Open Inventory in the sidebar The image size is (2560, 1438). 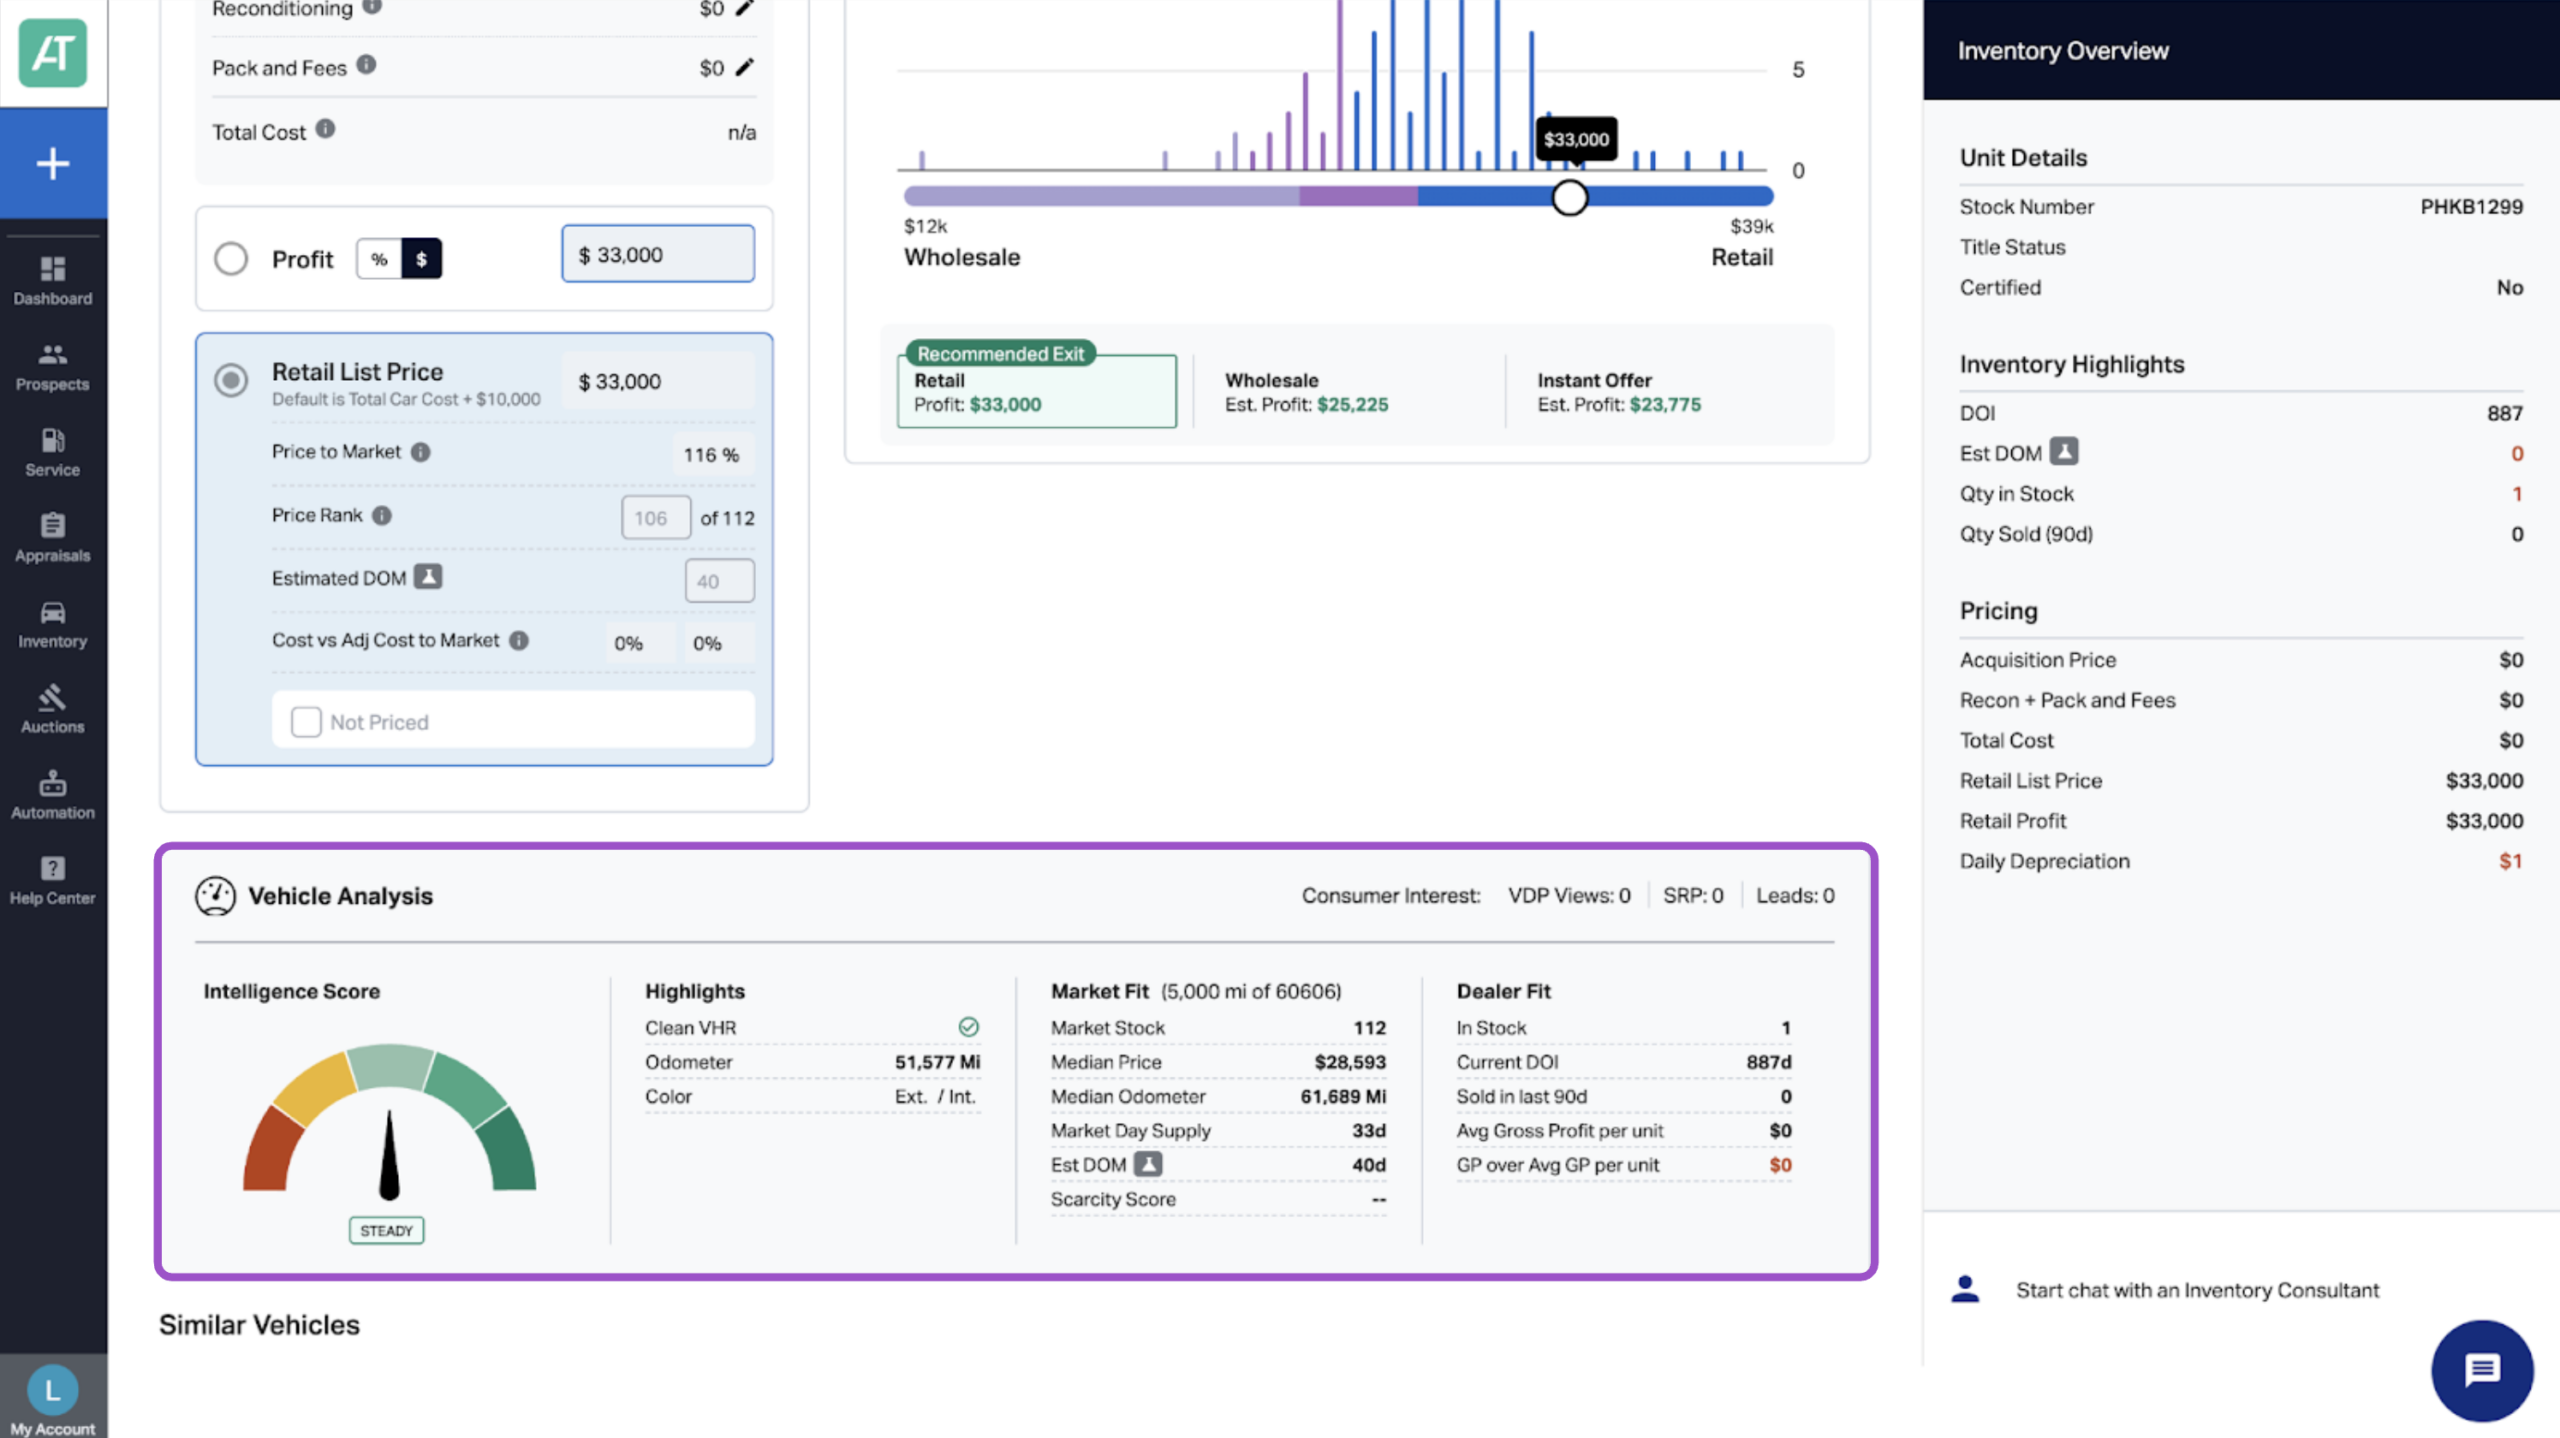53,624
